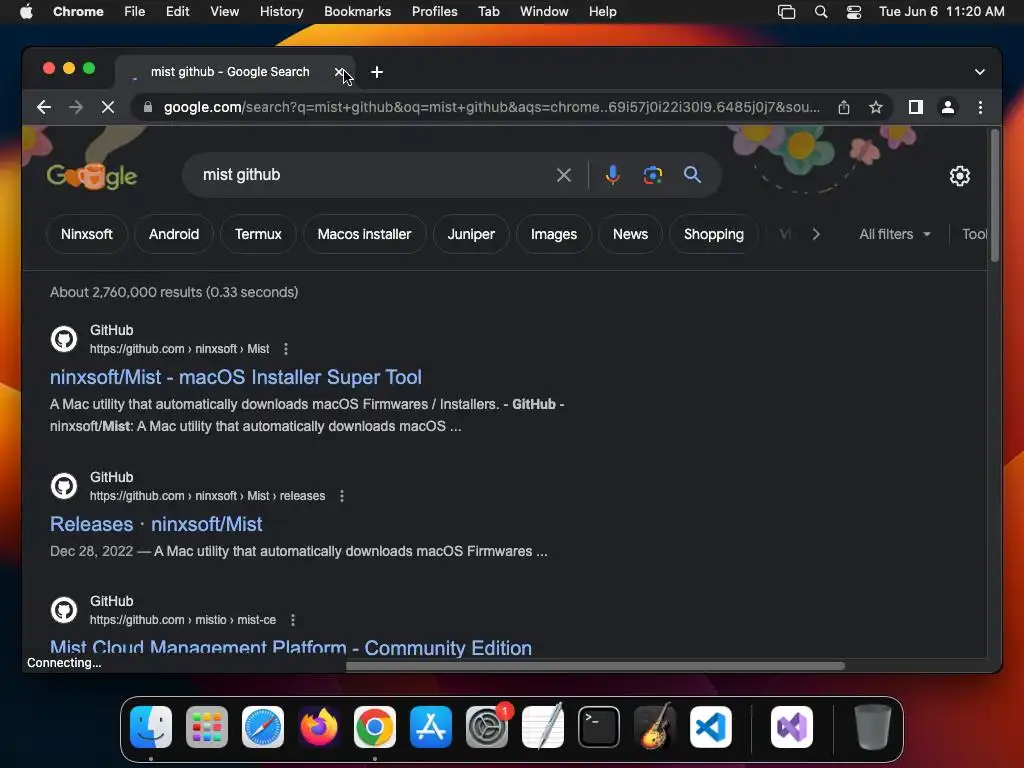Open more options for mist-ce result
The height and width of the screenshot is (768, 1024).
293,620
